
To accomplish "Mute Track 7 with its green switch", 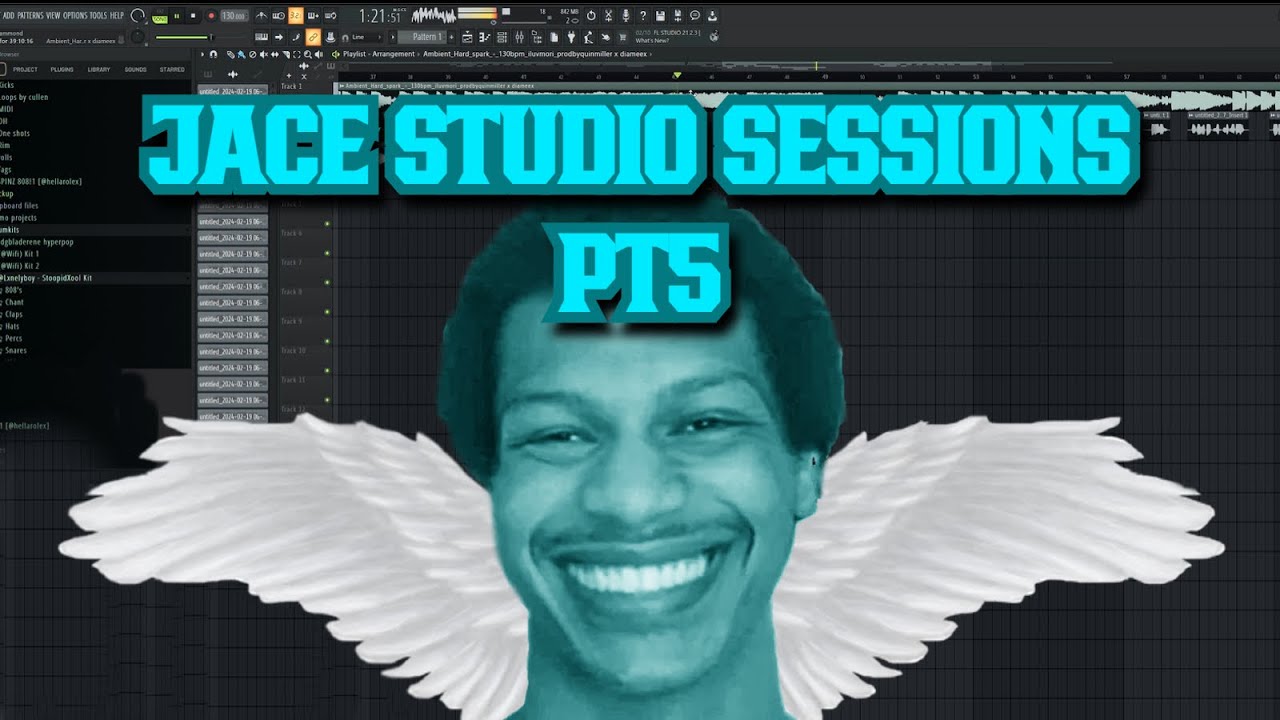I will click(327, 282).
